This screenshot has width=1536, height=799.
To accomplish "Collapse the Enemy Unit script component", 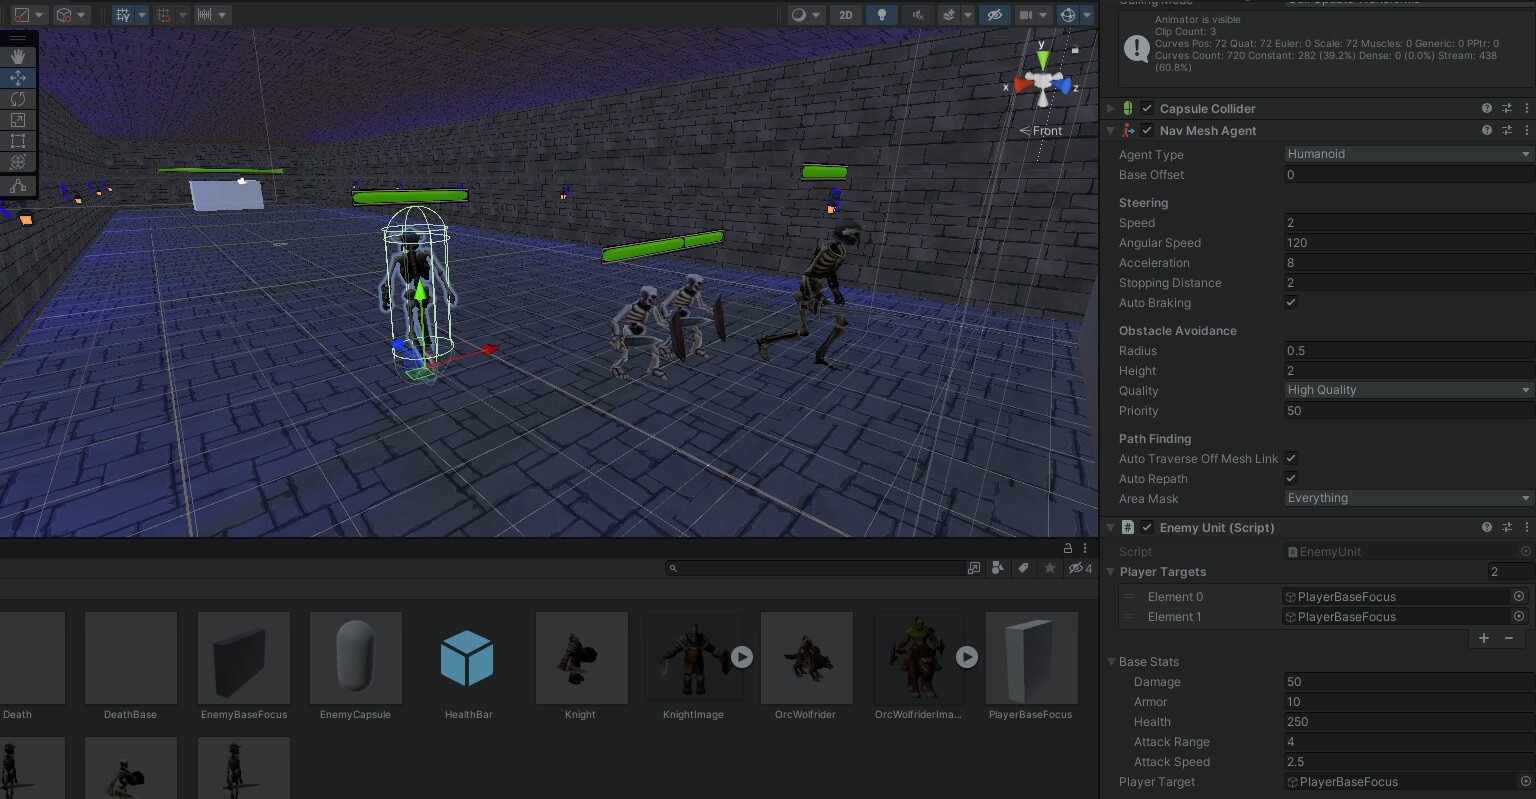I will (1110, 527).
